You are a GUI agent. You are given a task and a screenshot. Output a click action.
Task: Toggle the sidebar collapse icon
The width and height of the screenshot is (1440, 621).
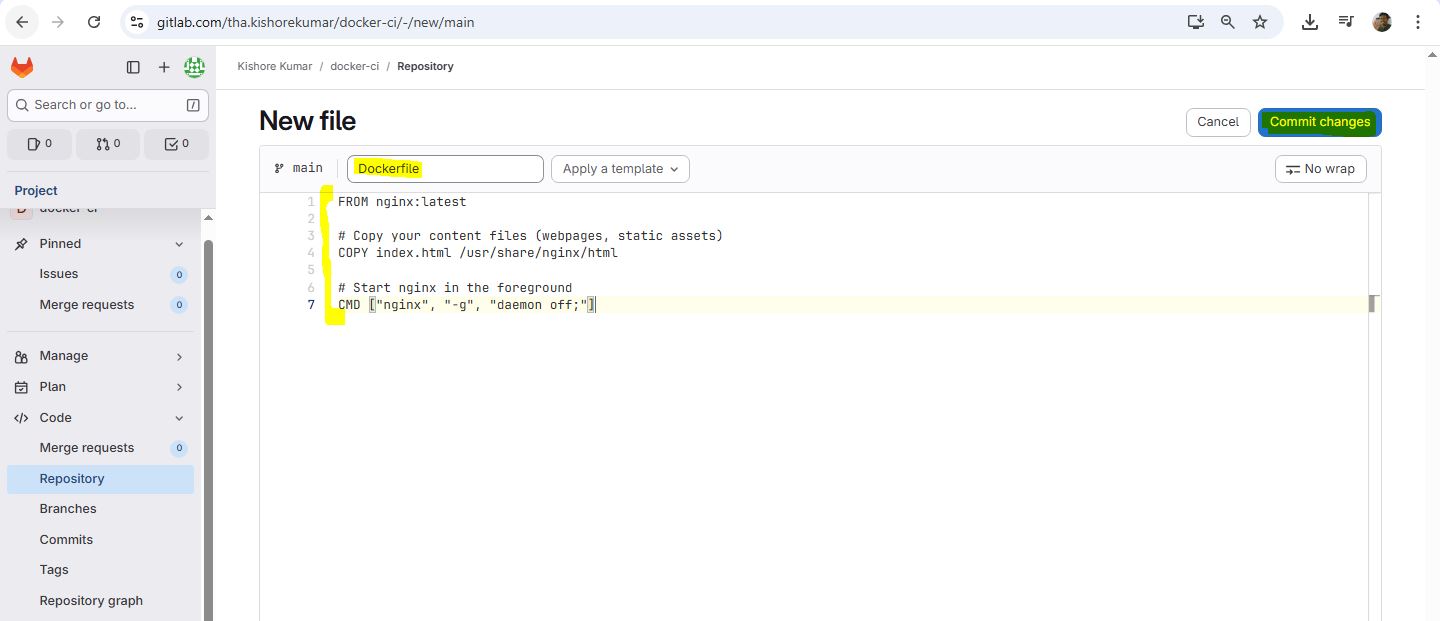click(x=133, y=67)
